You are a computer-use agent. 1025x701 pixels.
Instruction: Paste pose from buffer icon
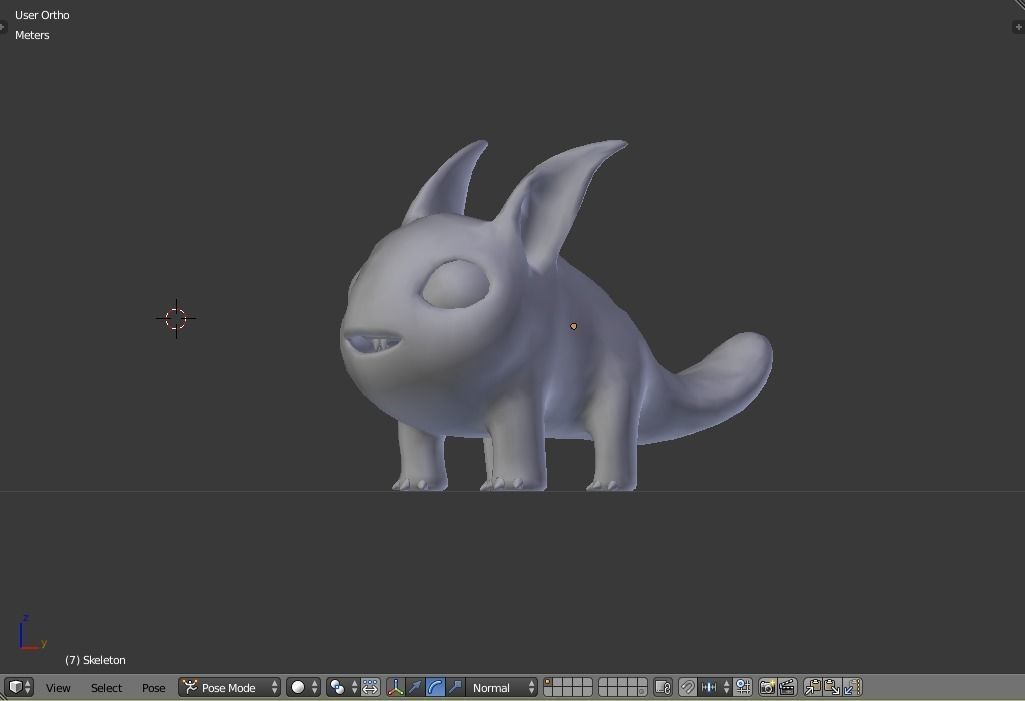pyautogui.click(x=832, y=687)
